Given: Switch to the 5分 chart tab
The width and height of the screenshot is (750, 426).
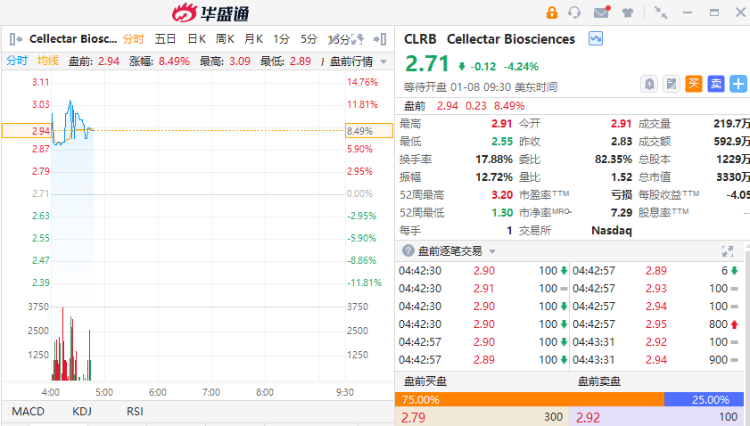Looking at the screenshot, I should (309, 39).
